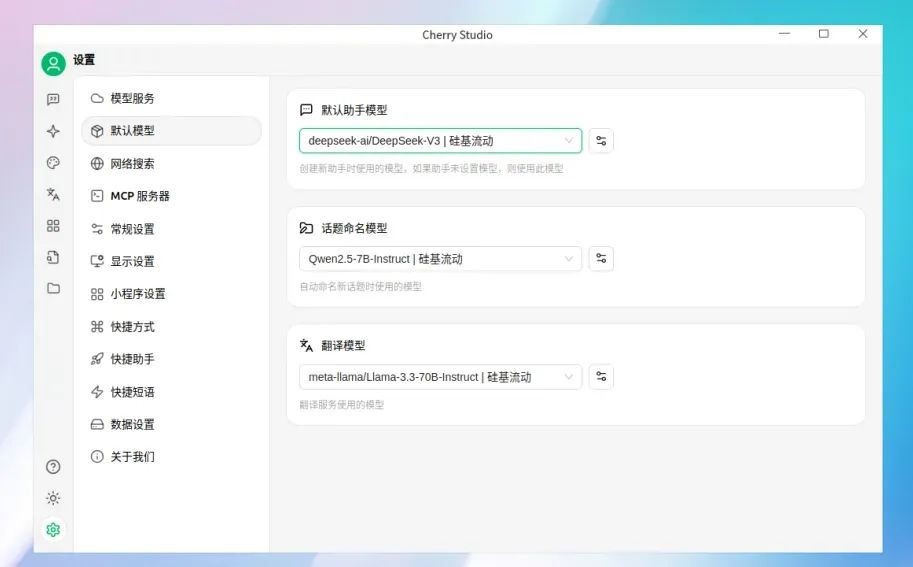Open the help question mark icon
This screenshot has height=567, width=913.
[x=53, y=467]
